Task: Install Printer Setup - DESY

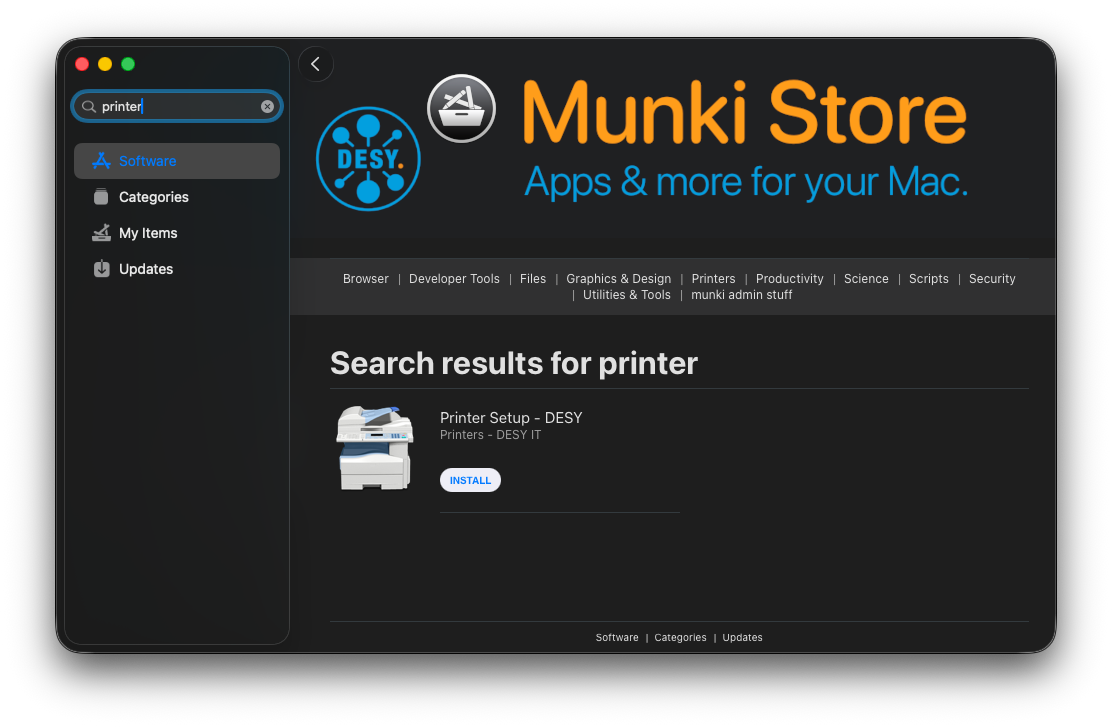Action: coord(470,480)
